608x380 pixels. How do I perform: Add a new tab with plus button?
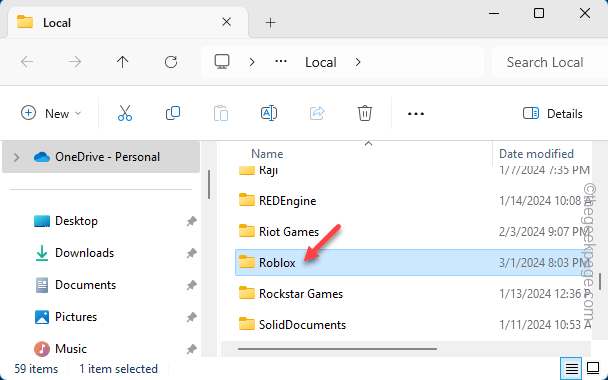tap(271, 22)
